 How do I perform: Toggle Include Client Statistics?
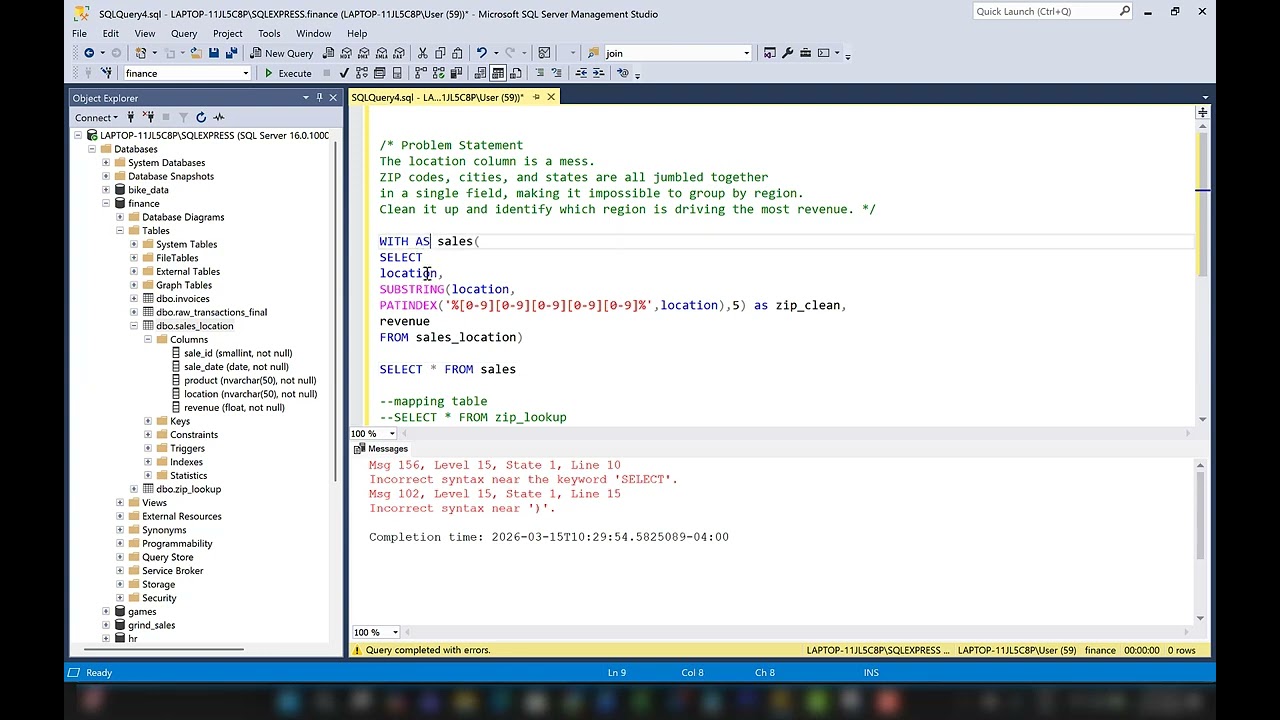click(x=456, y=73)
